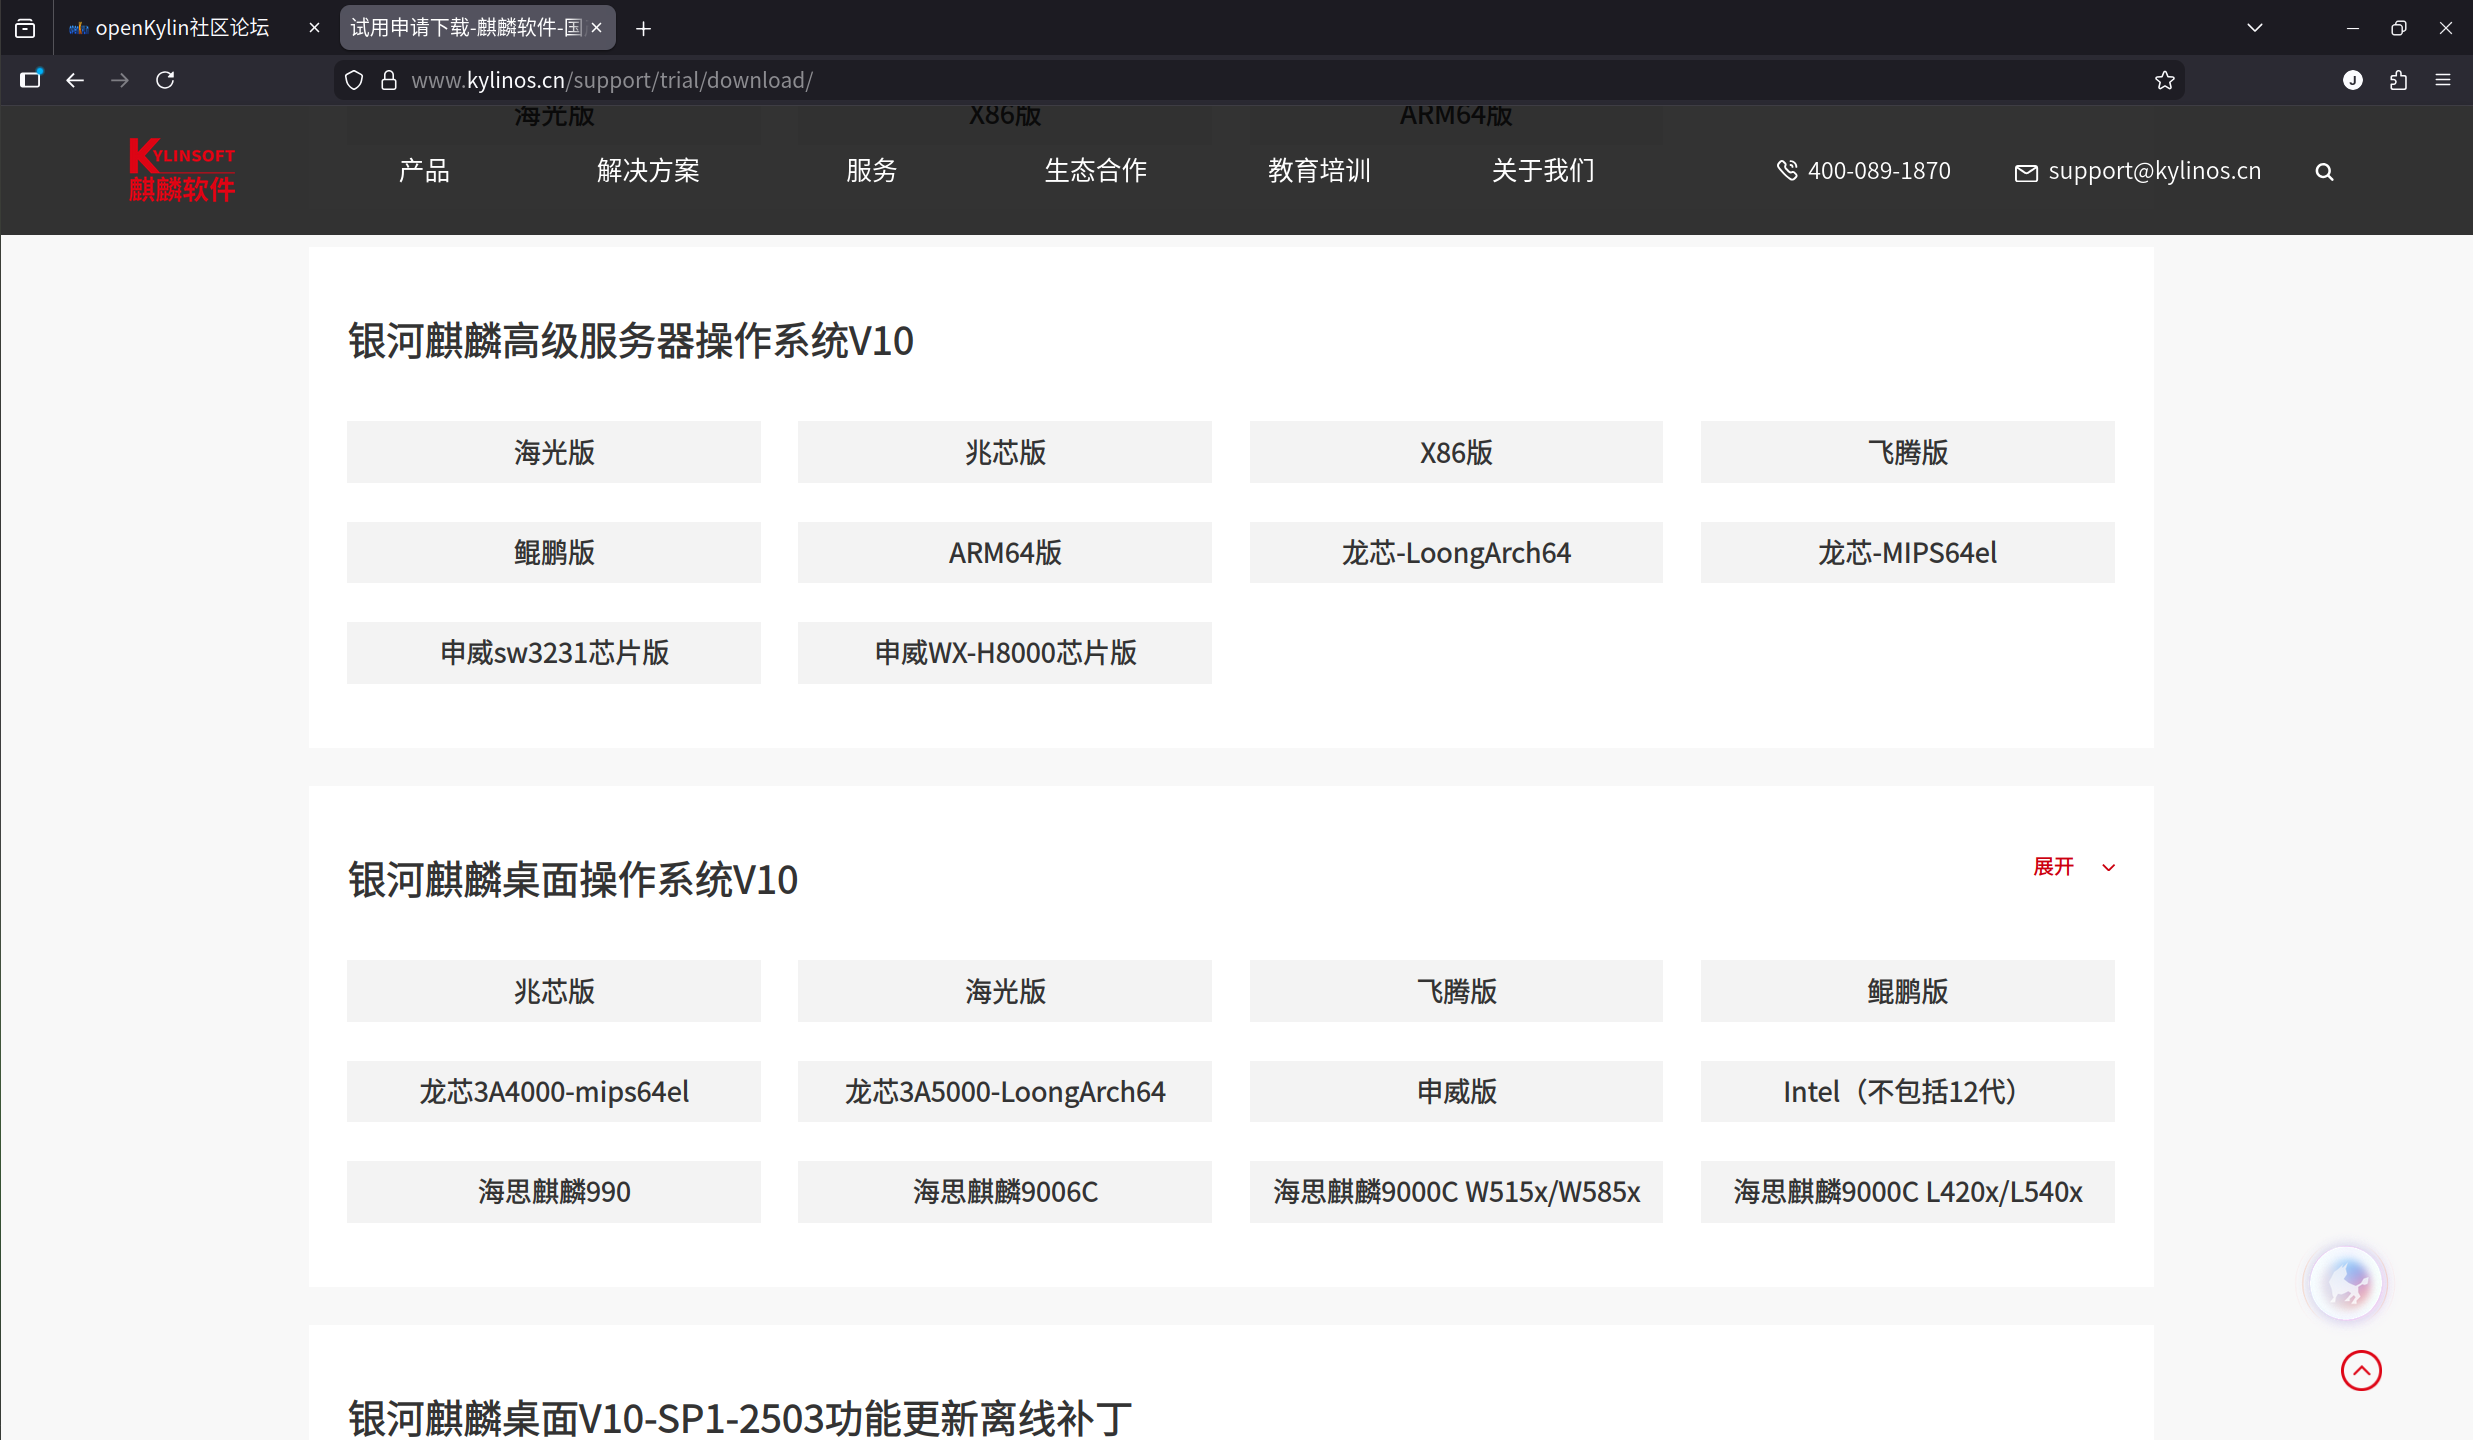The image size is (2473, 1440).
Task: Click the Kylinsoft logo
Action: [x=182, y=170]
